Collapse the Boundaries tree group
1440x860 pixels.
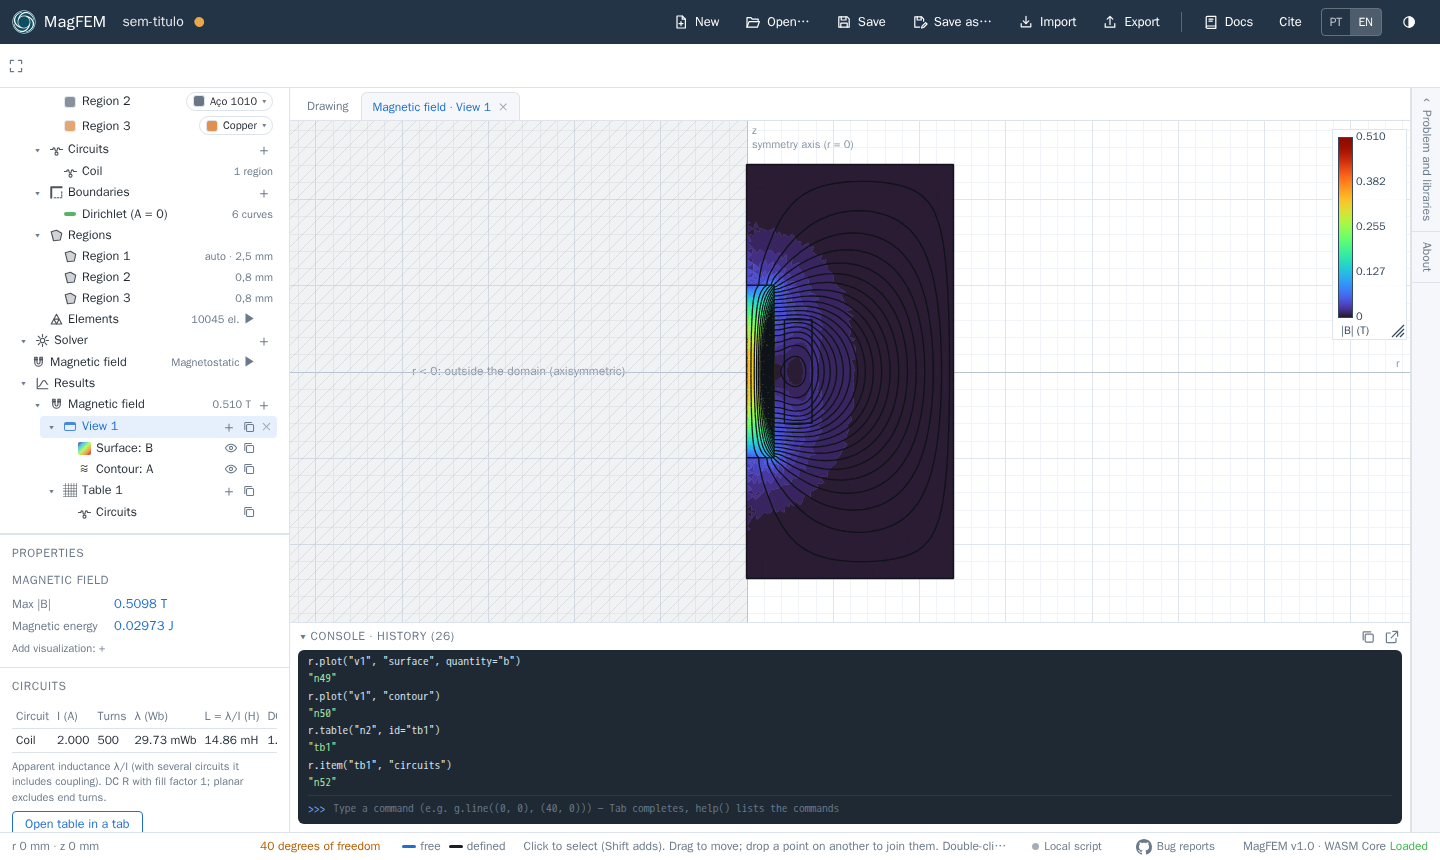(x=38, y=193)
